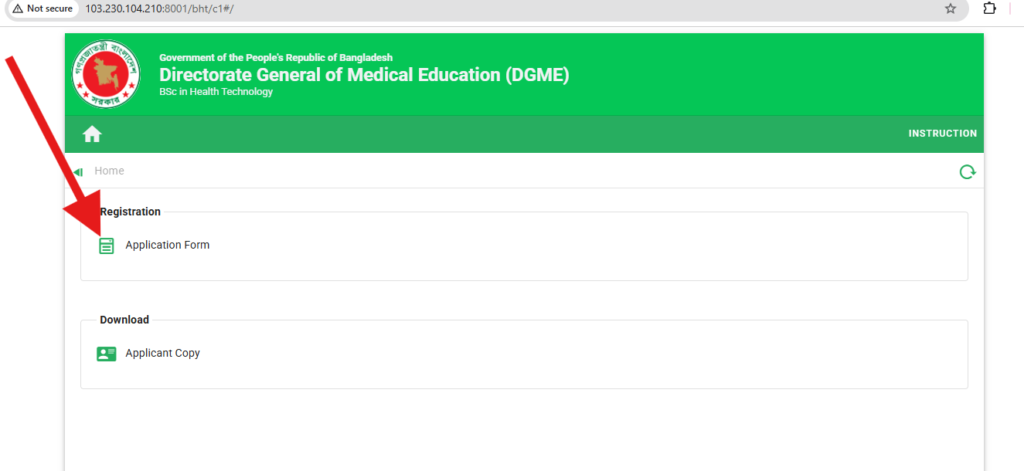The image size is (1024, 471).
Task: Click the Registration section heading
Action: click(x=130, y=212)
